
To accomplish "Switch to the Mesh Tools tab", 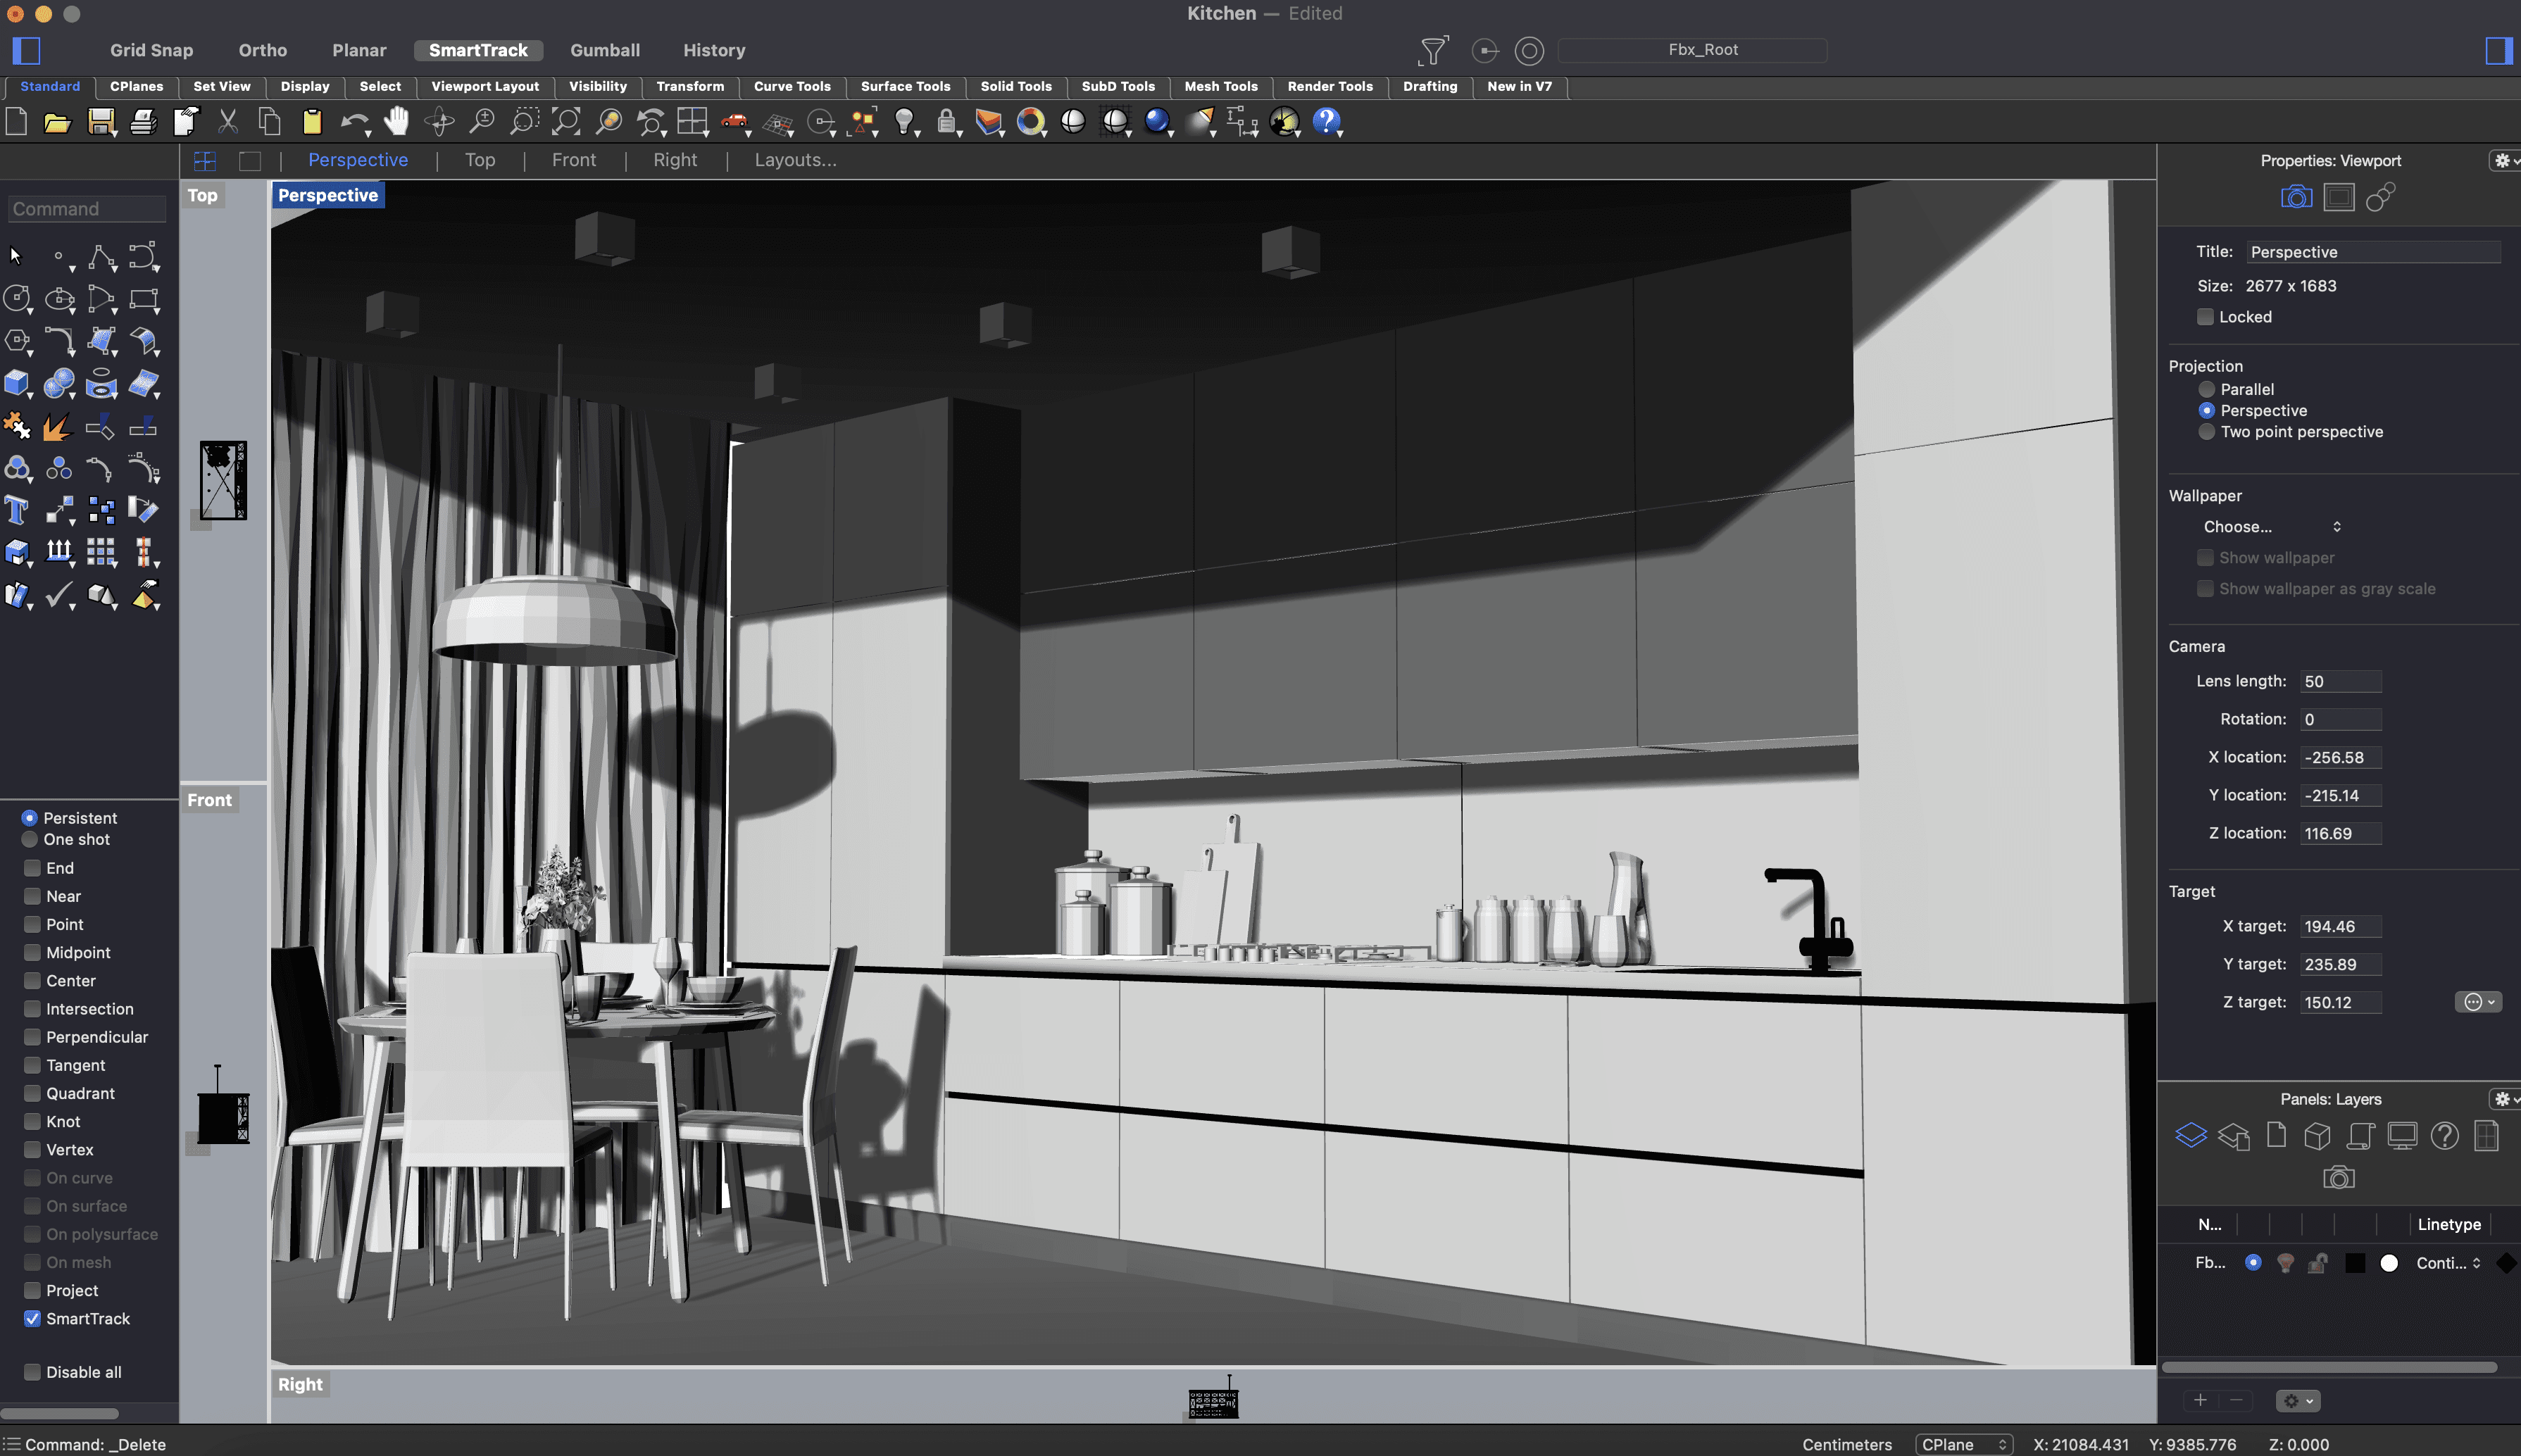I will (x=1220, y=86).
